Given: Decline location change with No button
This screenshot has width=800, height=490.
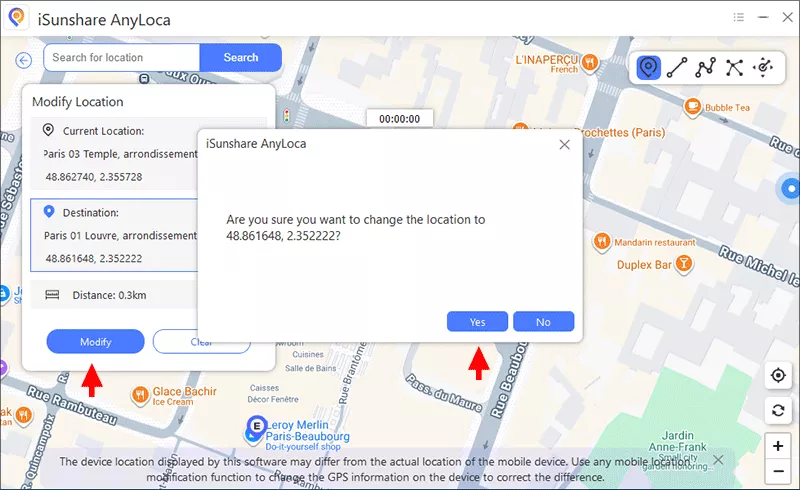Looking at the screenshot, I should coord(543,322).
